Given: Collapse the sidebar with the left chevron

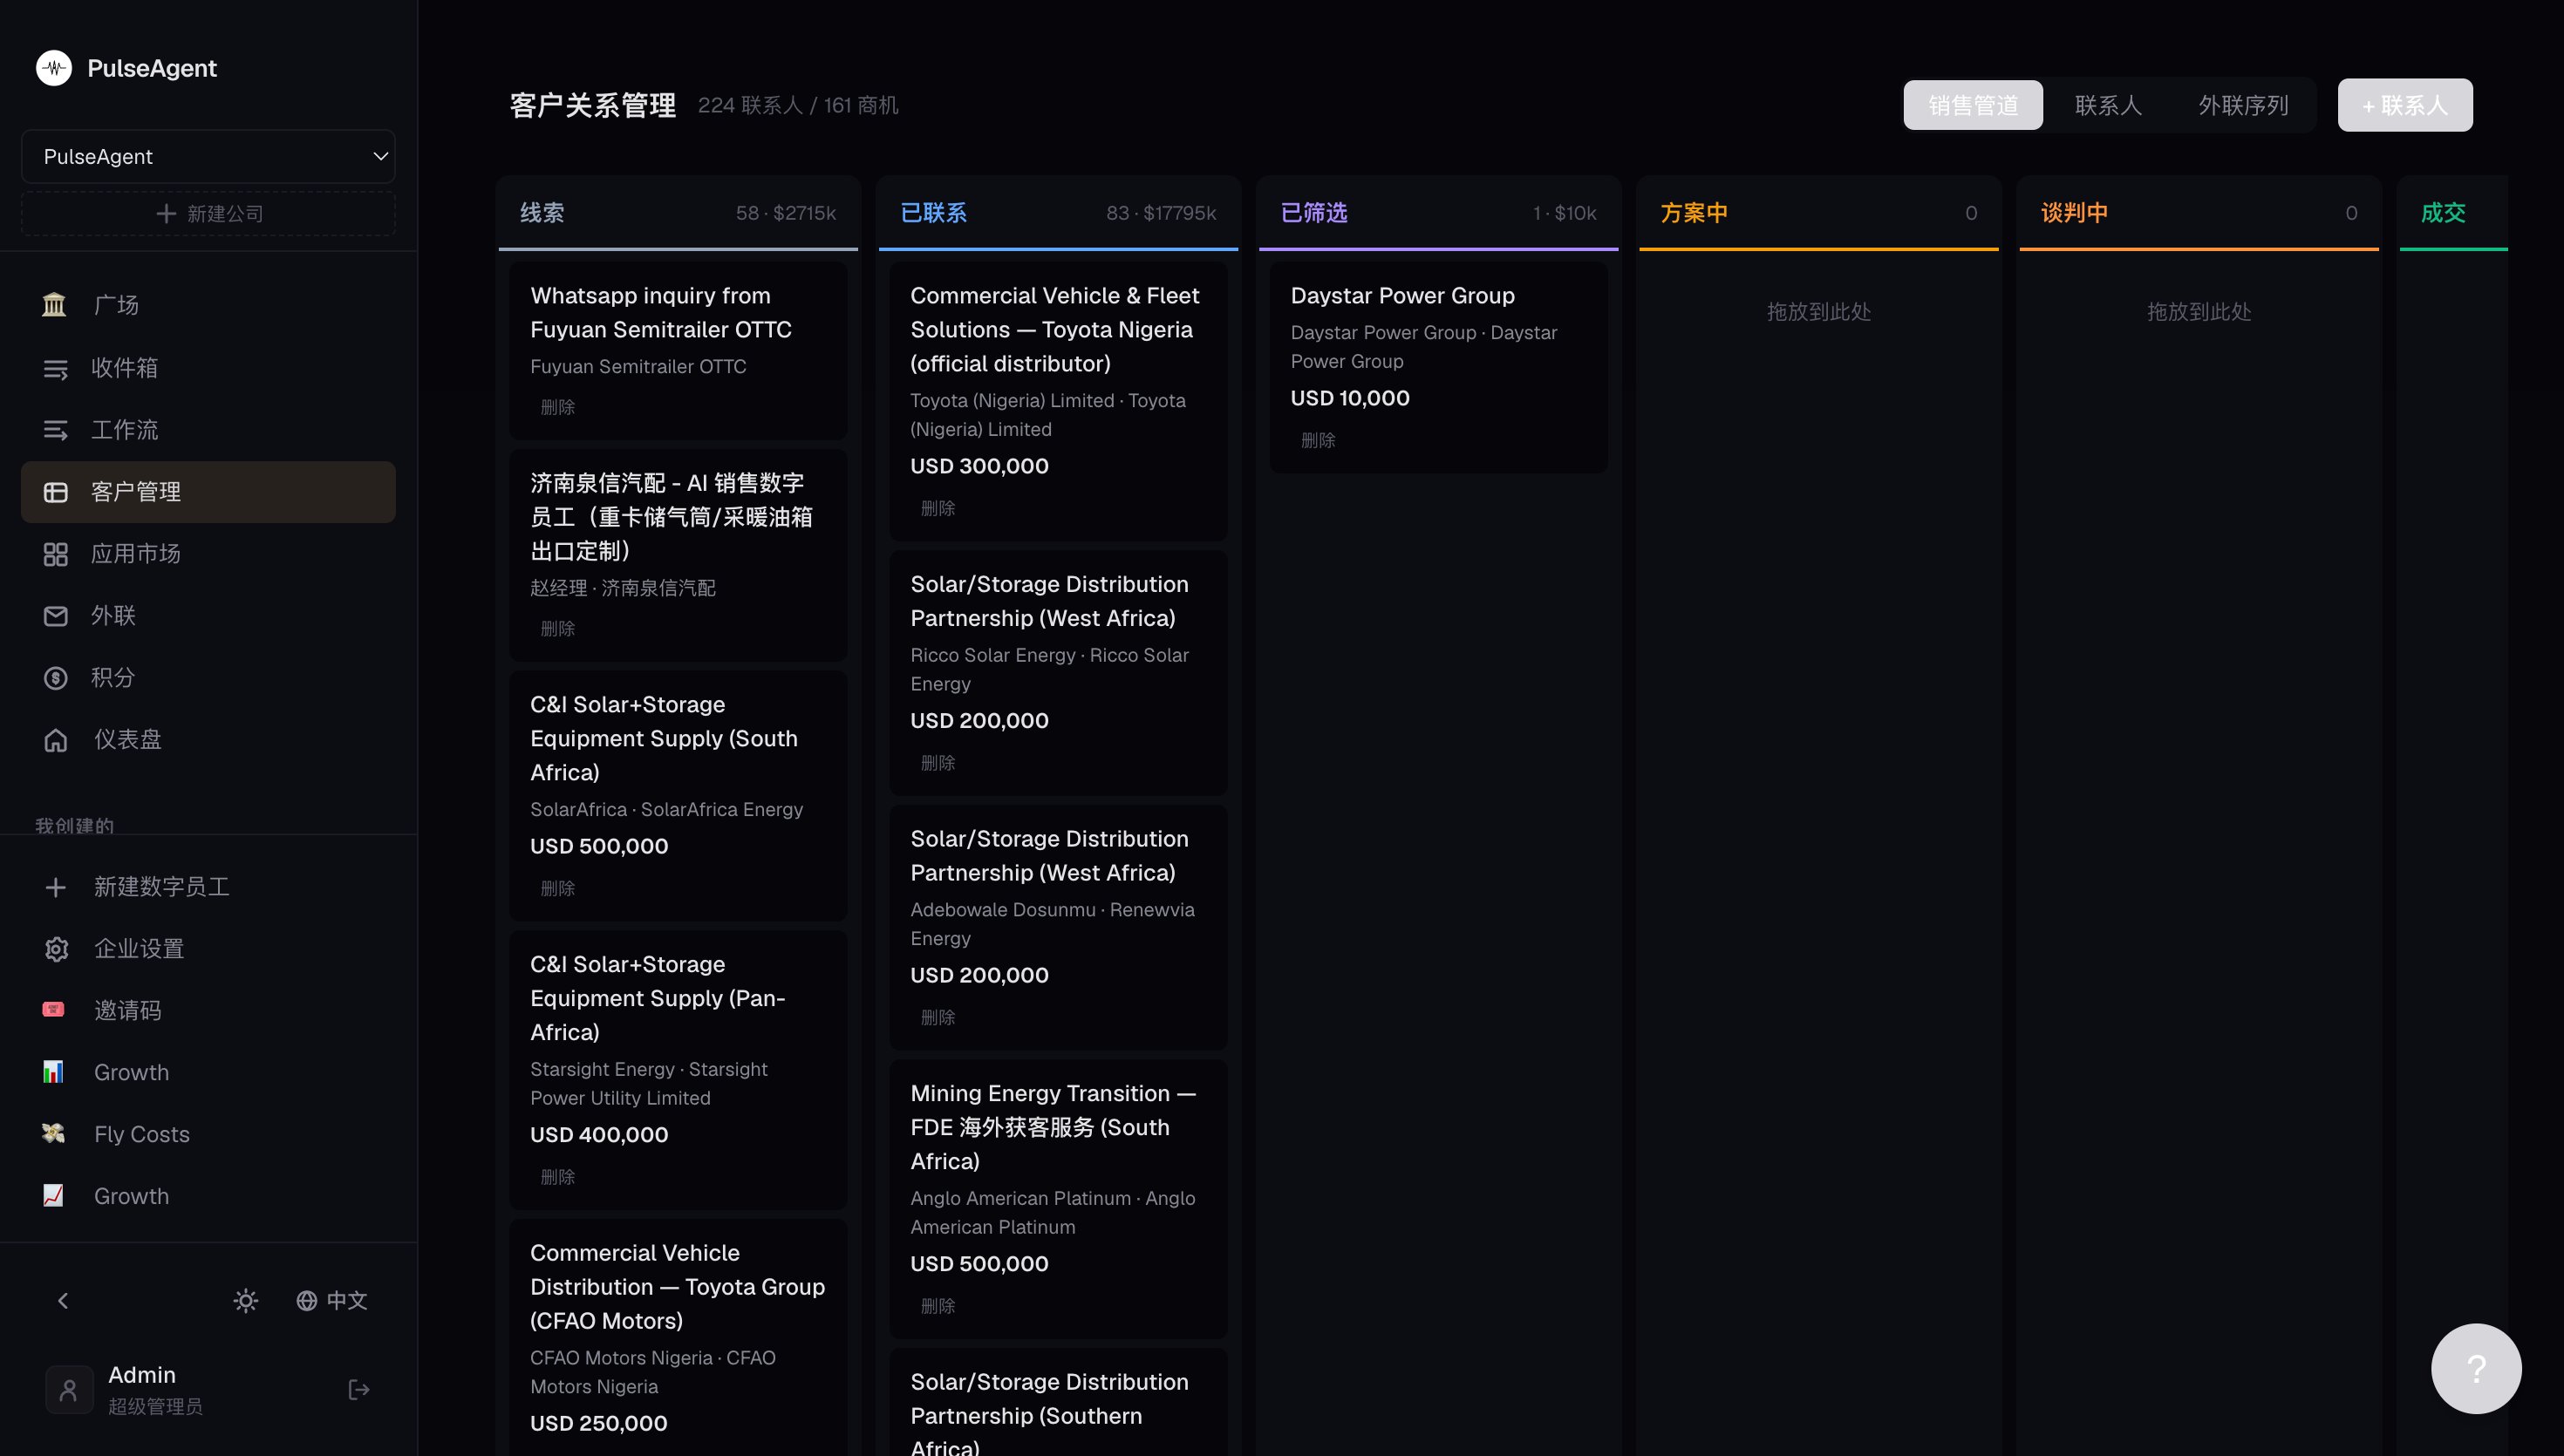Looking at the screenshot, I should [x=63, y=1301].
